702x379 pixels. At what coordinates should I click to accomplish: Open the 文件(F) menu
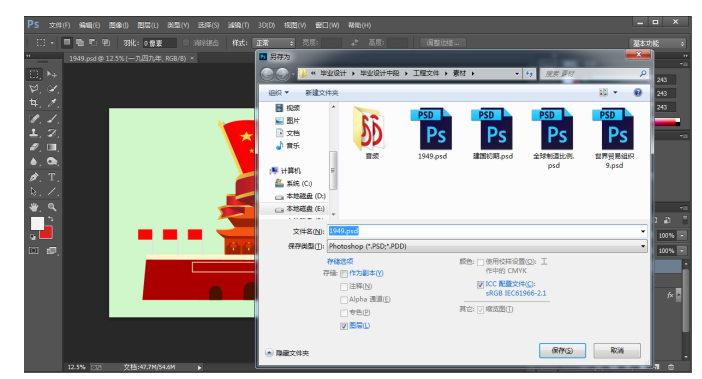pos(60,25)
